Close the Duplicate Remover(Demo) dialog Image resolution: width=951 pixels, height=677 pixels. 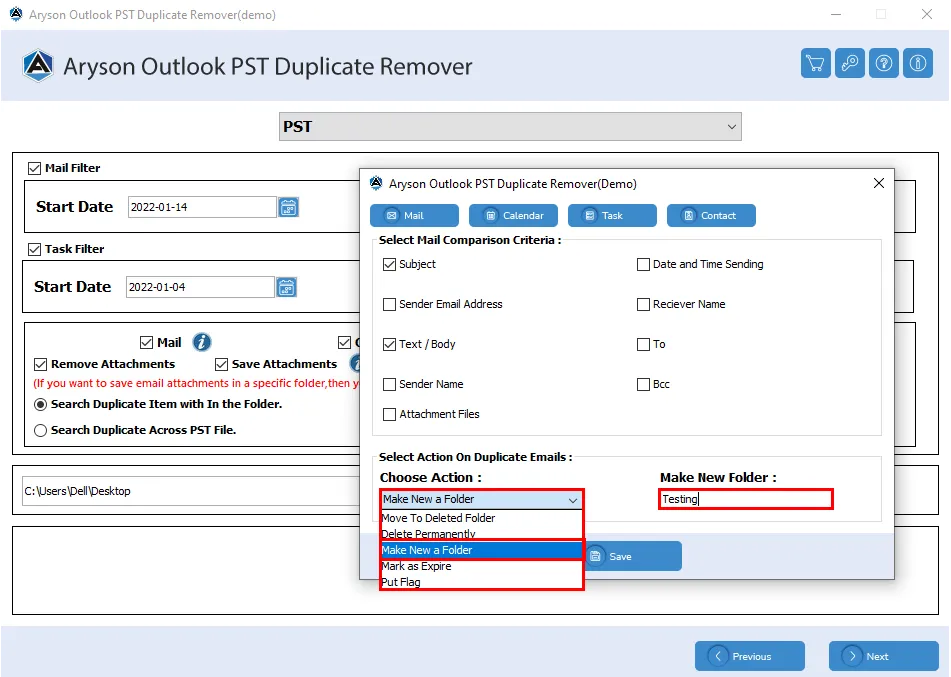878,183
